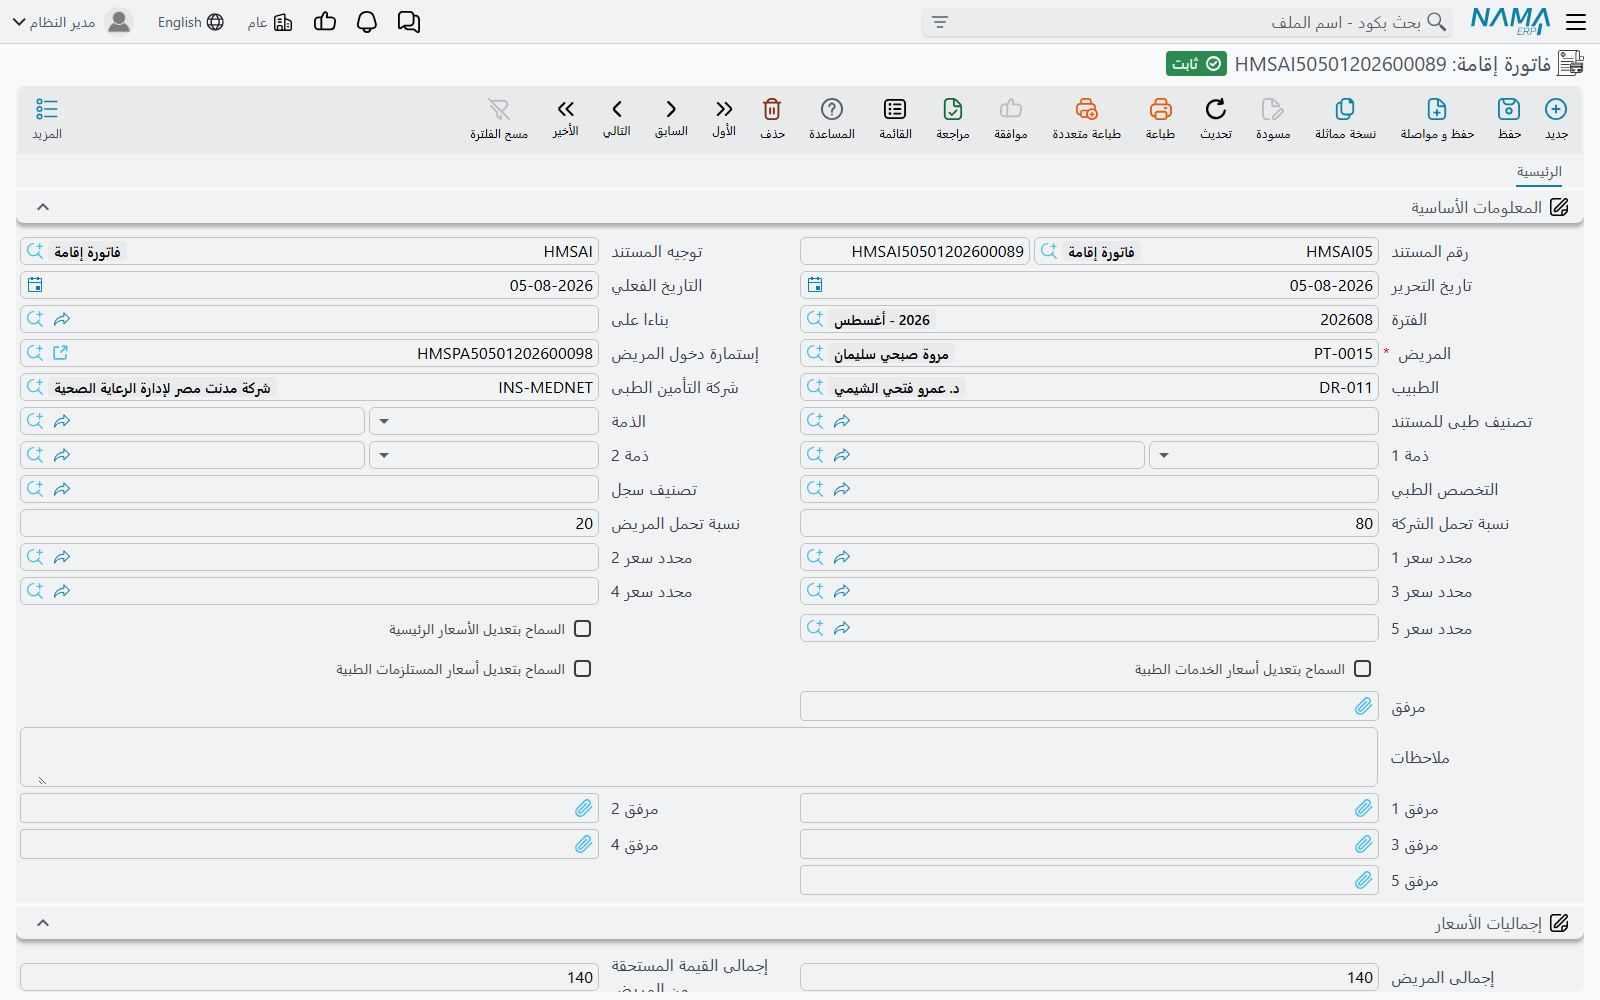Open the القائمة (List) view icon

pyautogui.click(x=895, y=109)
